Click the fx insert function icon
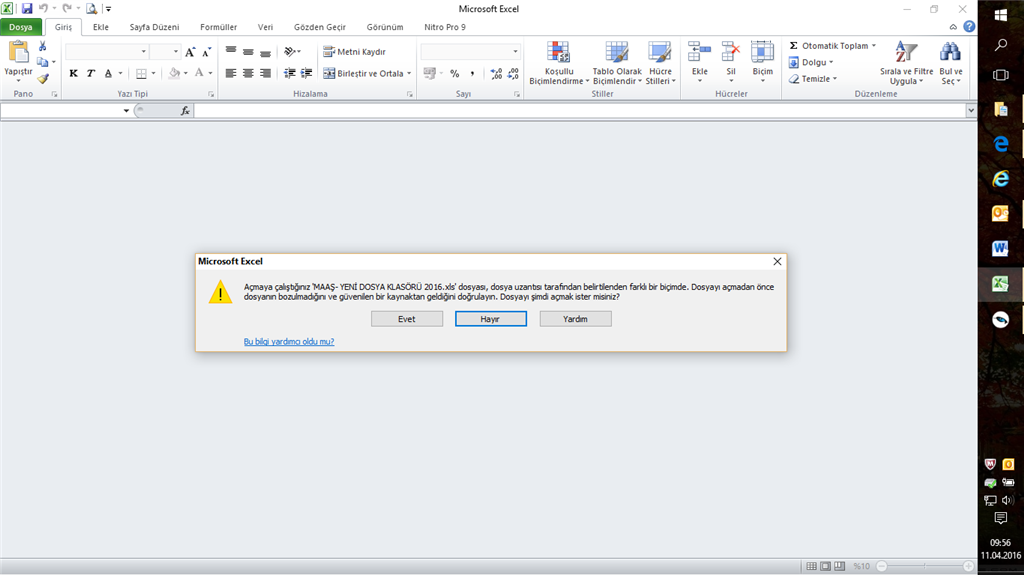Screen dimensions: 1024x575 click(x=185, y=111)
